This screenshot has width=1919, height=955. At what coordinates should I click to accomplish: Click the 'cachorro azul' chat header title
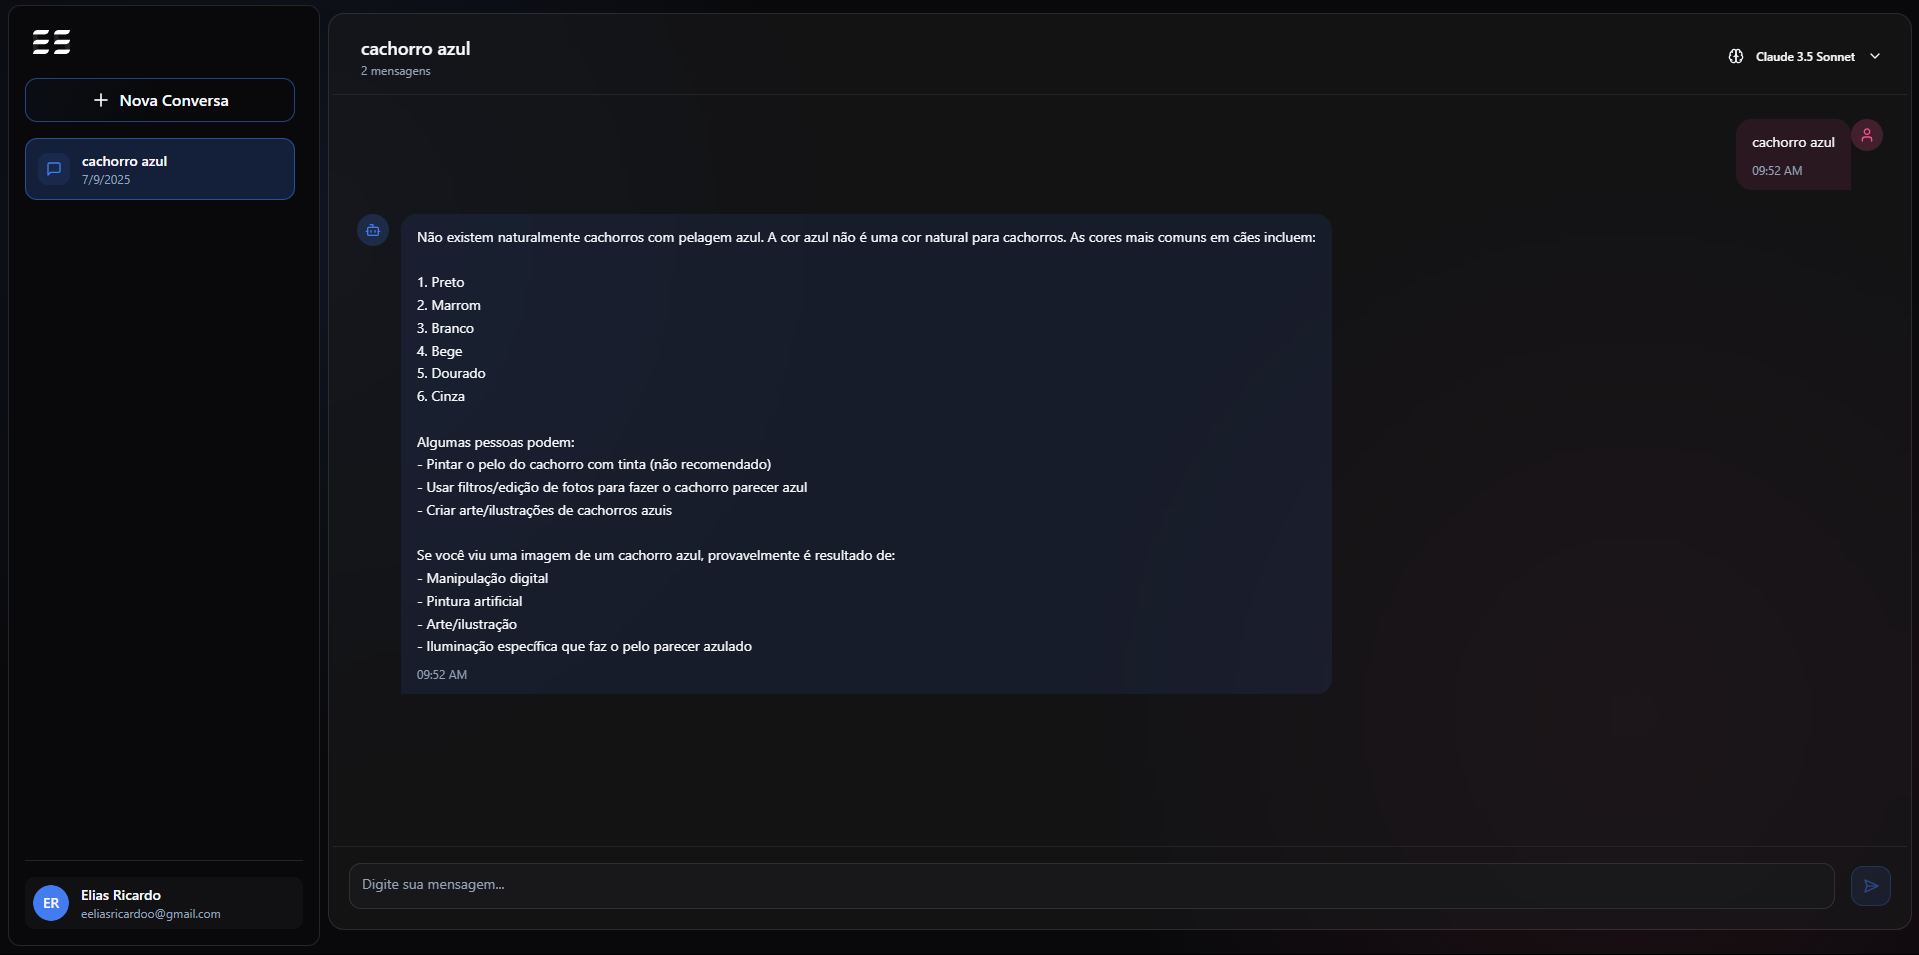[415, 49]
